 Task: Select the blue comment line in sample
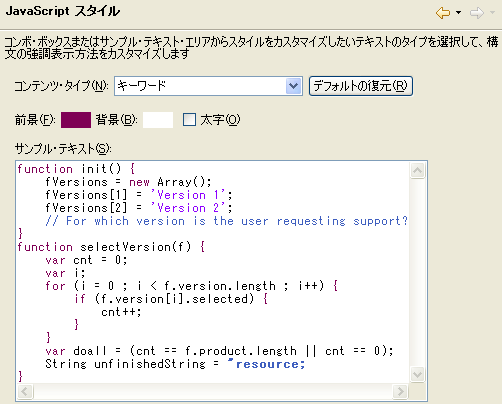[227, 221]
